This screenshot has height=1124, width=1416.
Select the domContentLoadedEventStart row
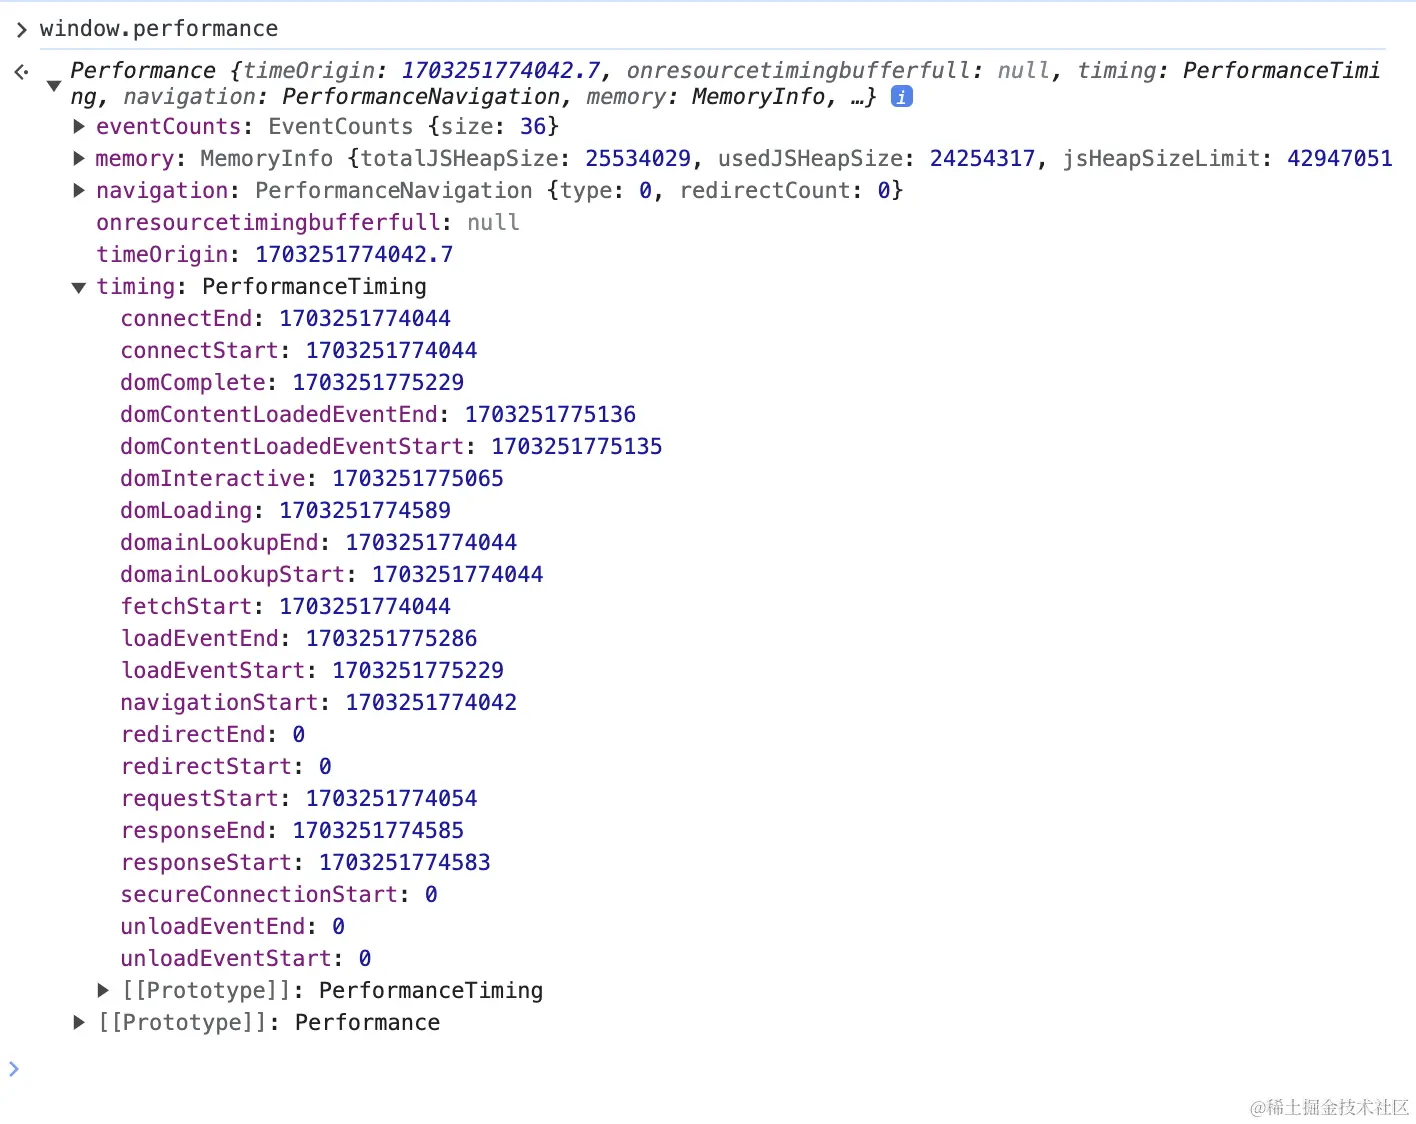(391, 446)
